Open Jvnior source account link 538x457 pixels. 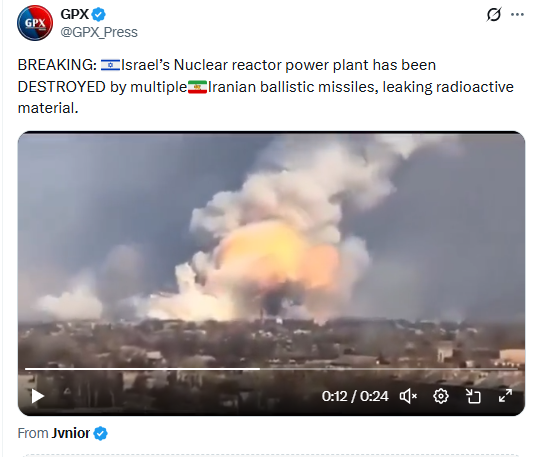pyautogui.click(x=71, y=433)
